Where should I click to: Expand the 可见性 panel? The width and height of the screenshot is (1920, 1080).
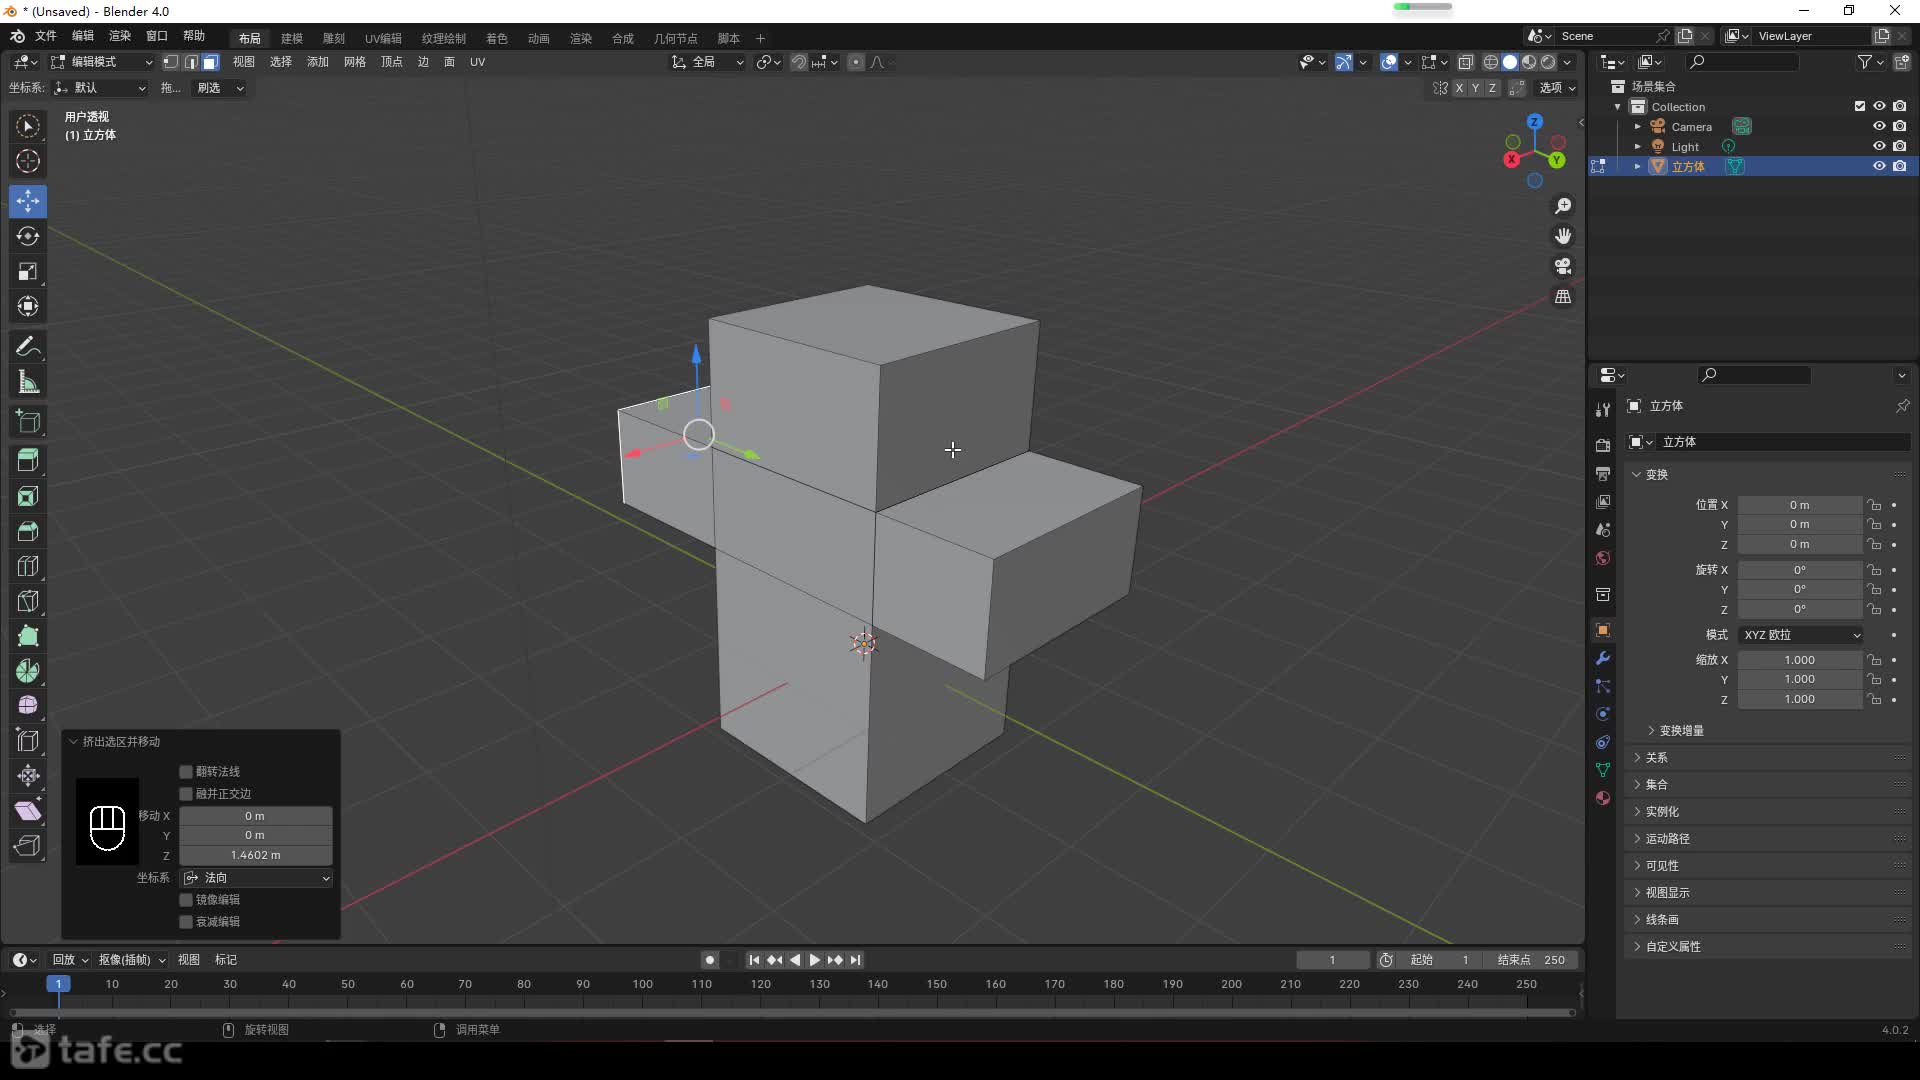click(x=1662, y=866)
